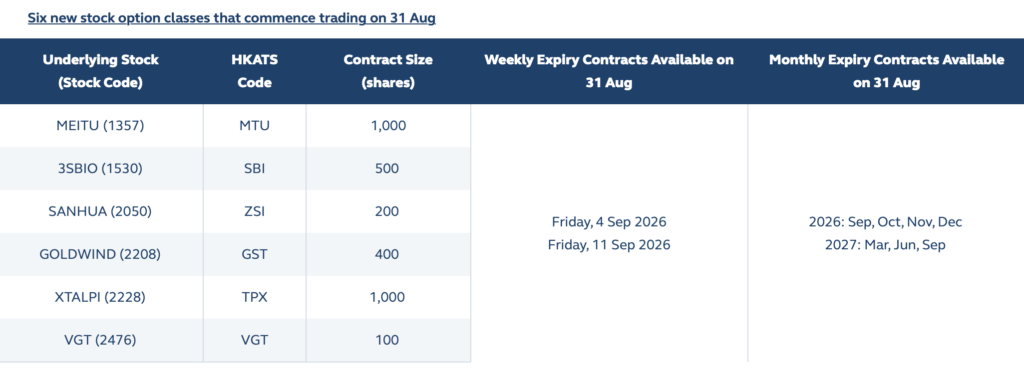The width and height of the screenshot is (1024, 377).
Task: Click the Friday, 11 Sep 2026 expiry
Action: coord(609,245)
